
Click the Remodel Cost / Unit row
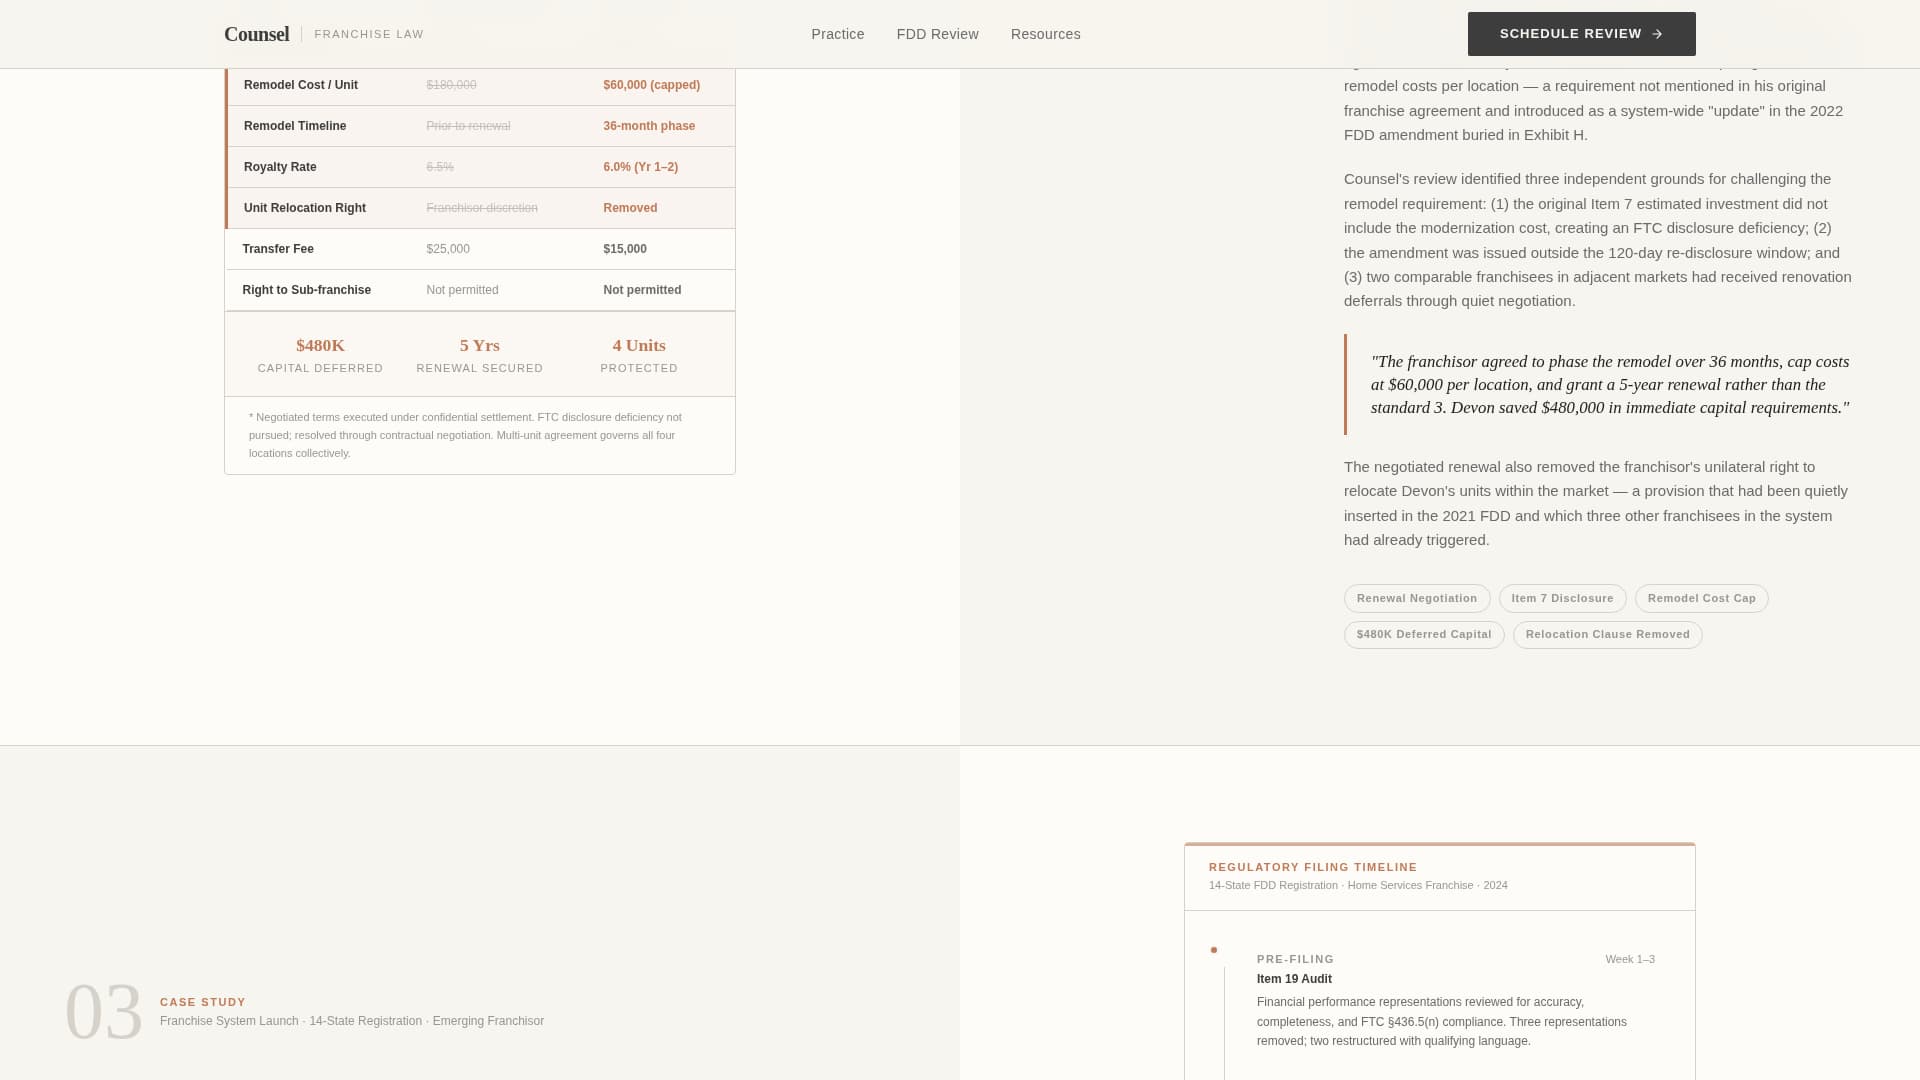pyautogui.click(x=480, y=85)
